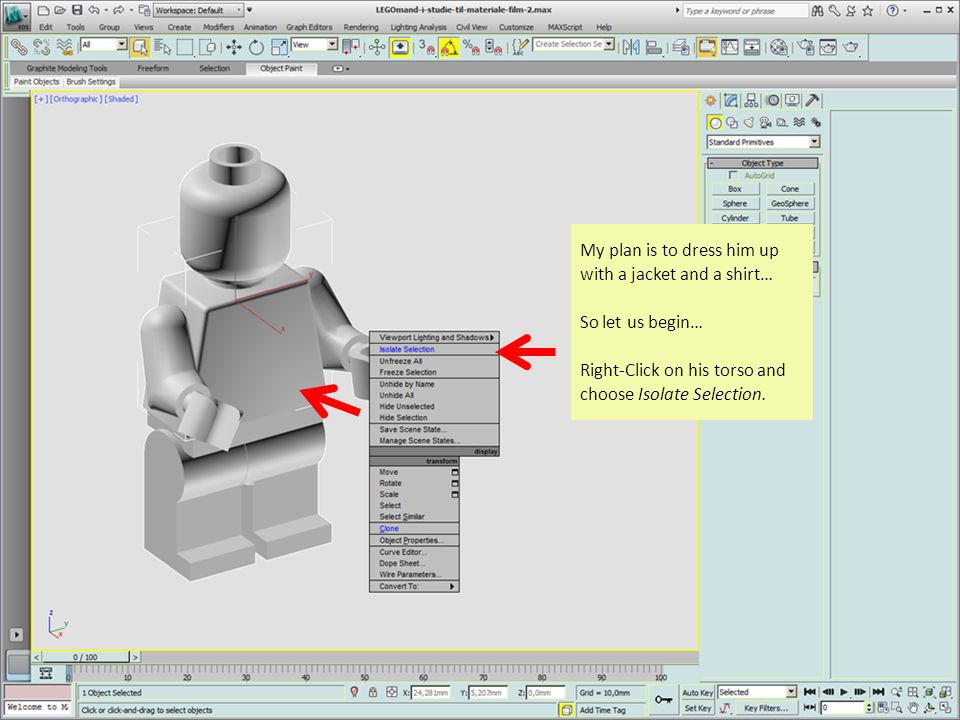Click the Bind to Space Warp icon

click(x=65, y=47)
